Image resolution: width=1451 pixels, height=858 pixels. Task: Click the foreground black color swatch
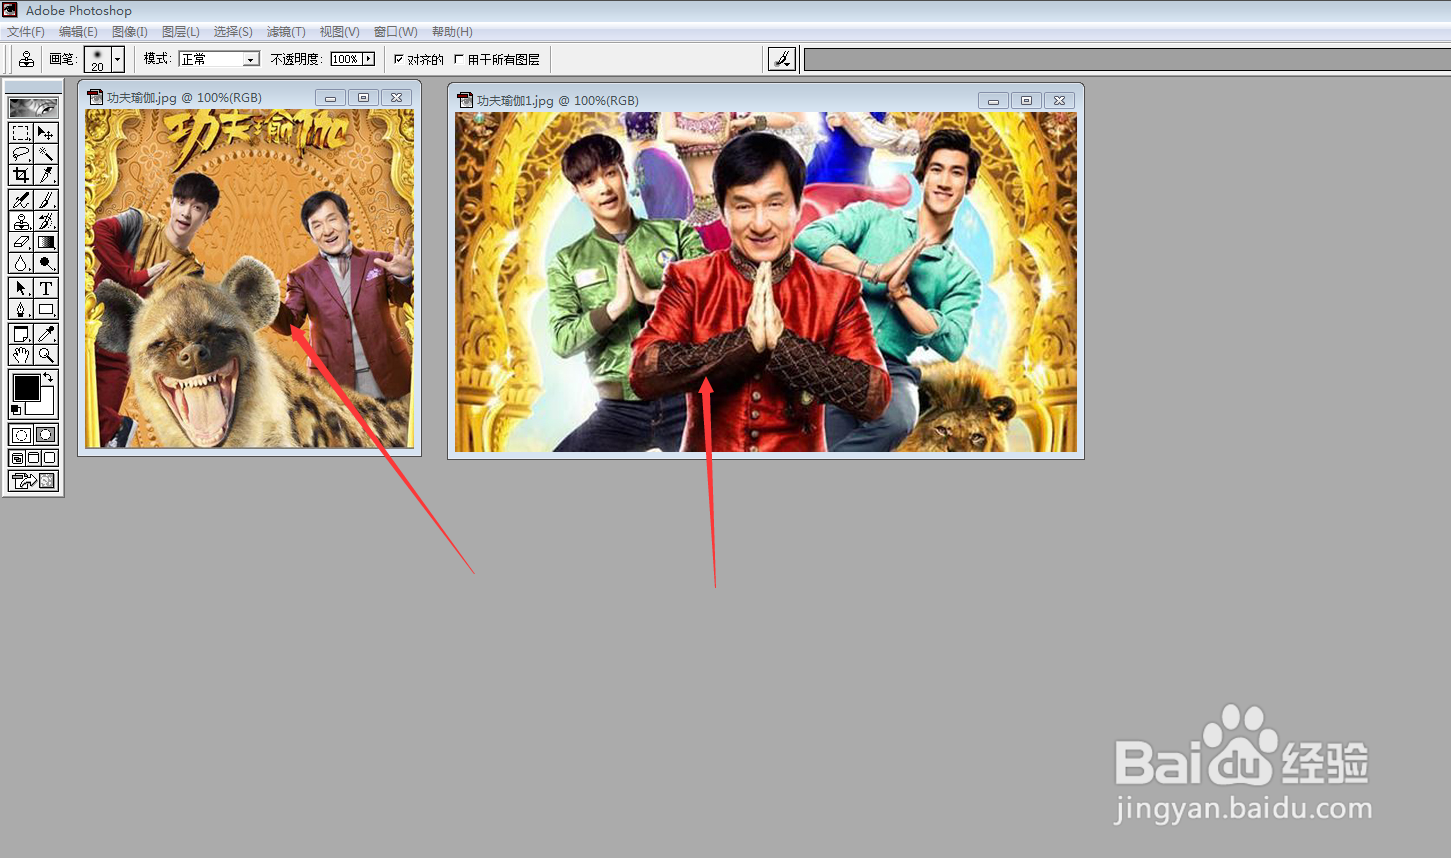pos(25,387)
